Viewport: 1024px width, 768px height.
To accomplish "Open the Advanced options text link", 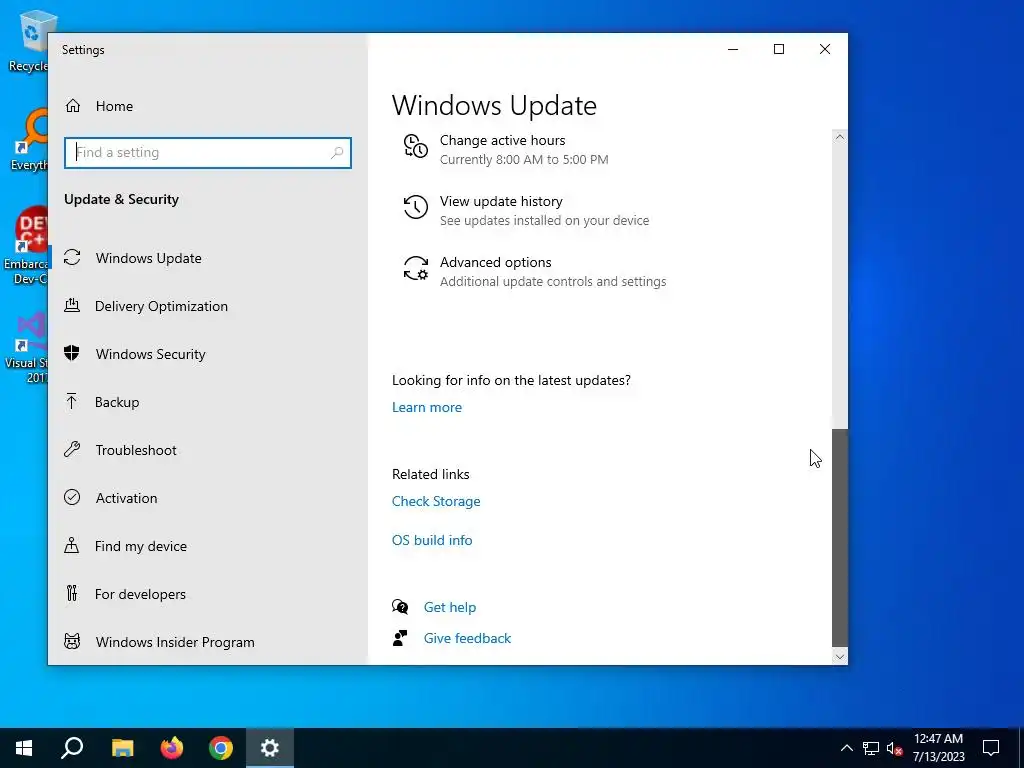I will 496,262.
